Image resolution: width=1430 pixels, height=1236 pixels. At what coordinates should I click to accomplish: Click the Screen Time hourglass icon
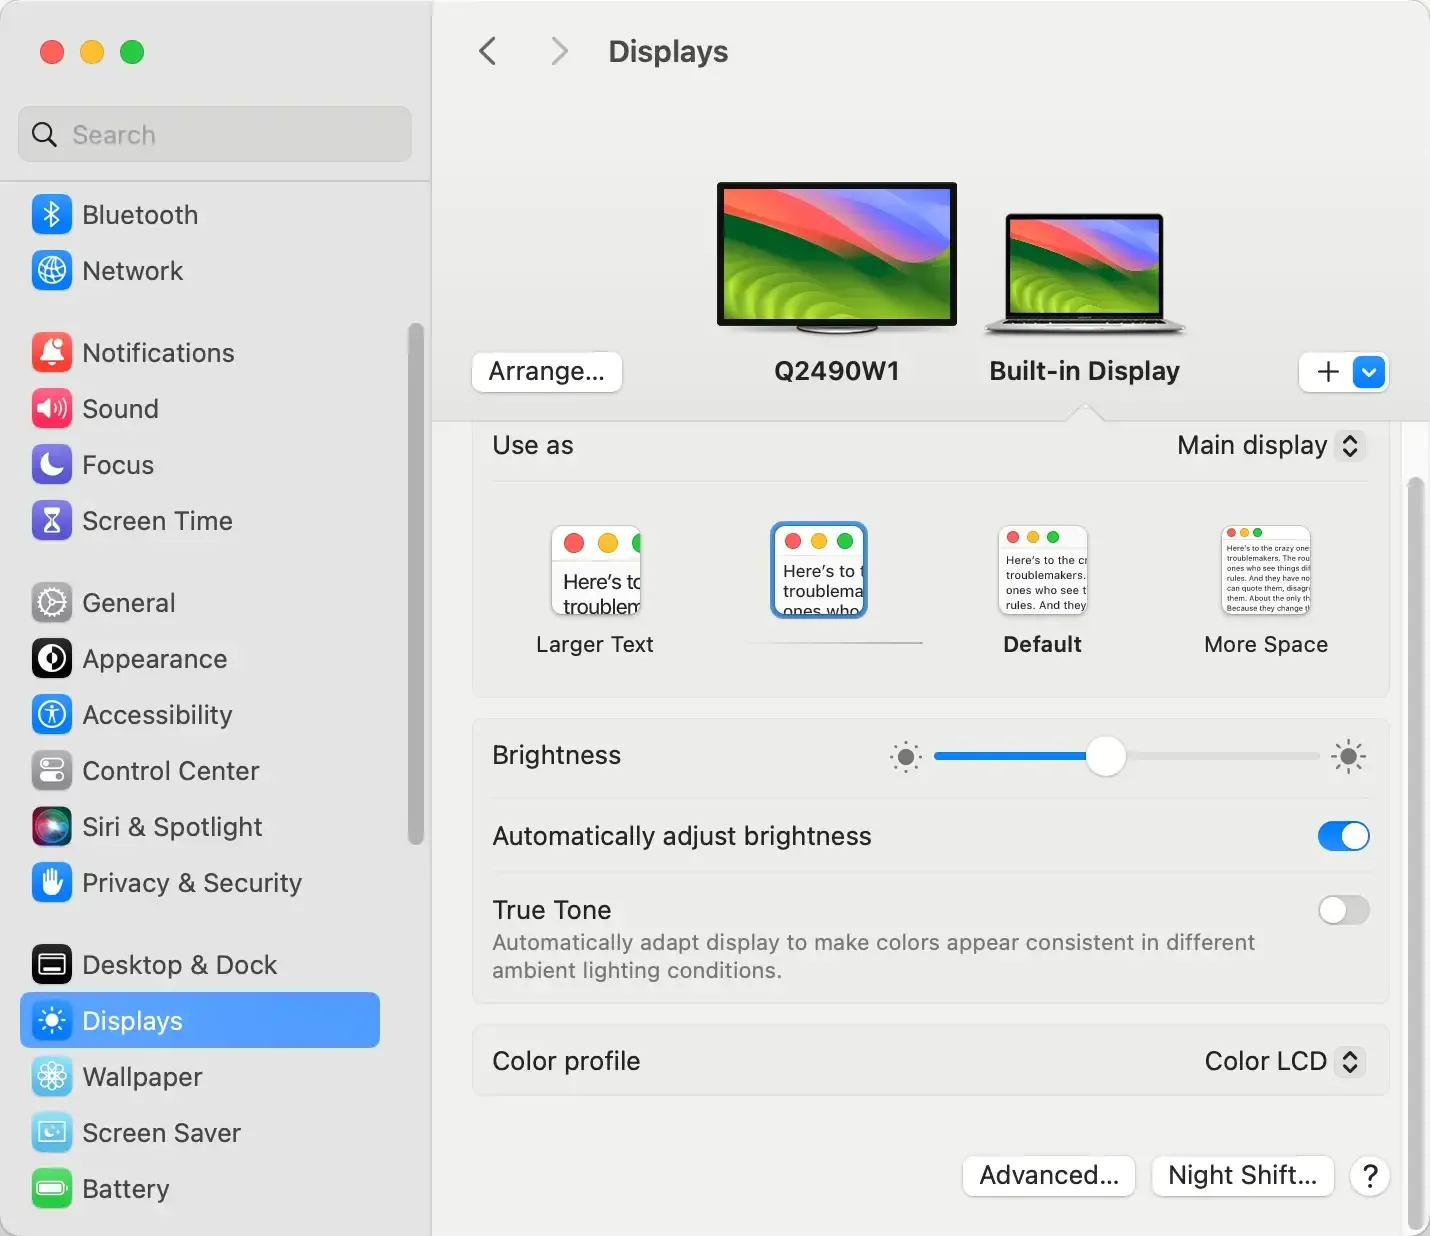click(52, 520)
